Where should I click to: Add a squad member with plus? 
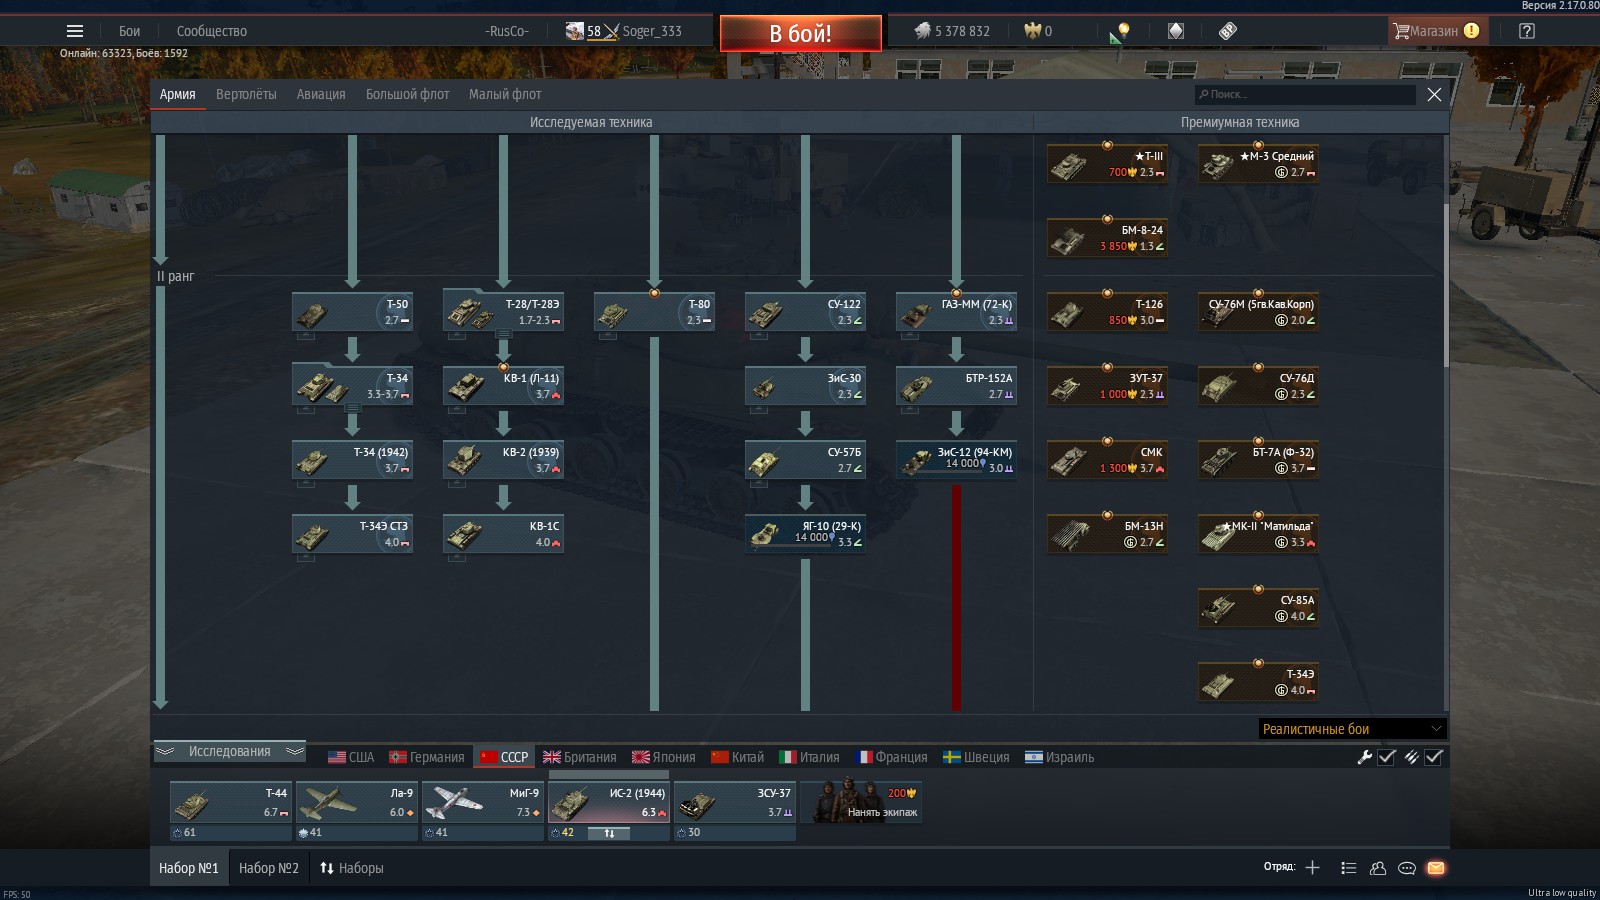tap(1313, 867)
